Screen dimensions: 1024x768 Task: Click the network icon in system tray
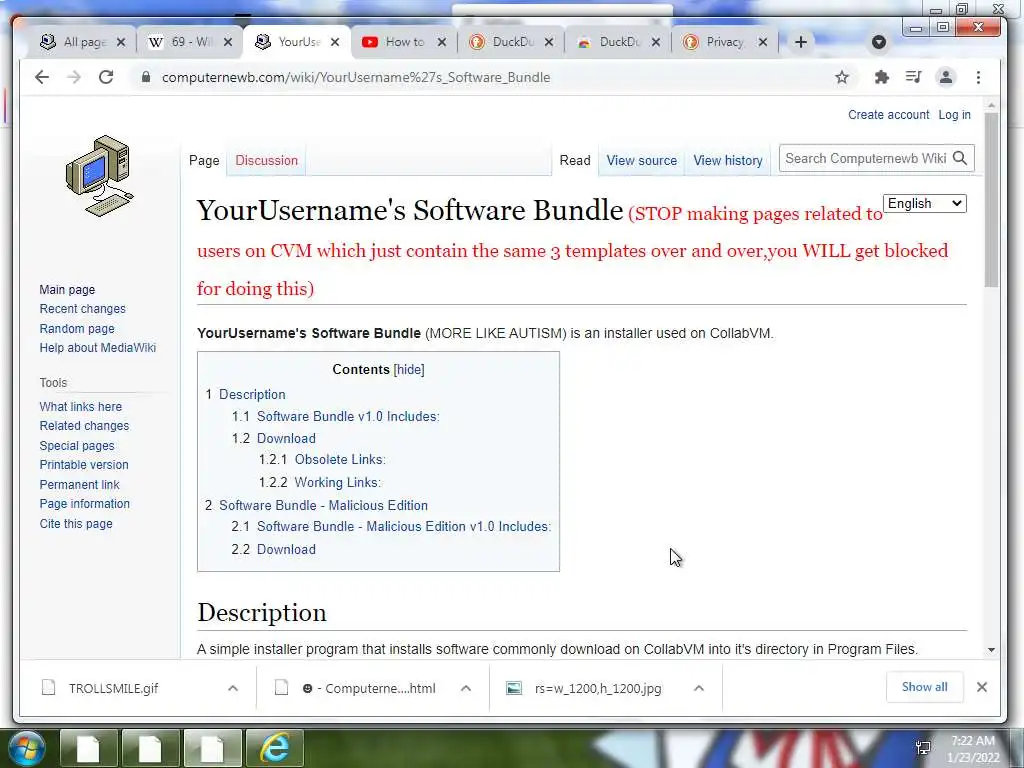tap(923, 748)
